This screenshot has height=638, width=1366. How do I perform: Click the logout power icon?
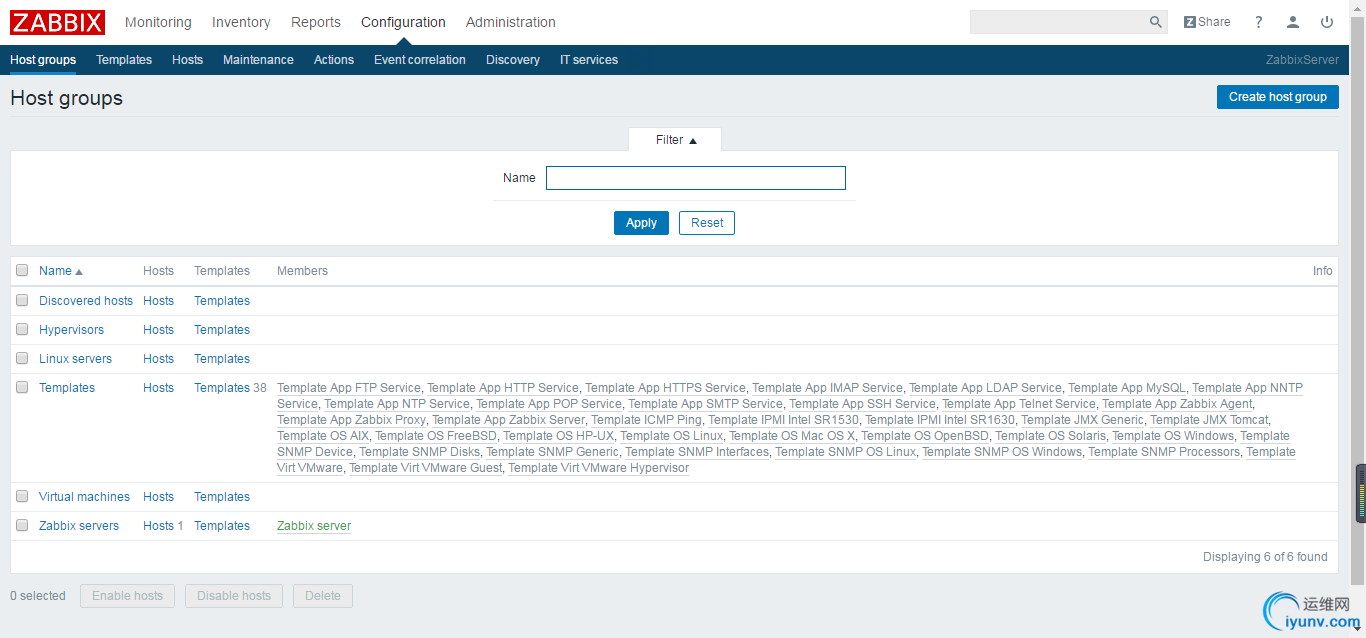coord(1327,22)
